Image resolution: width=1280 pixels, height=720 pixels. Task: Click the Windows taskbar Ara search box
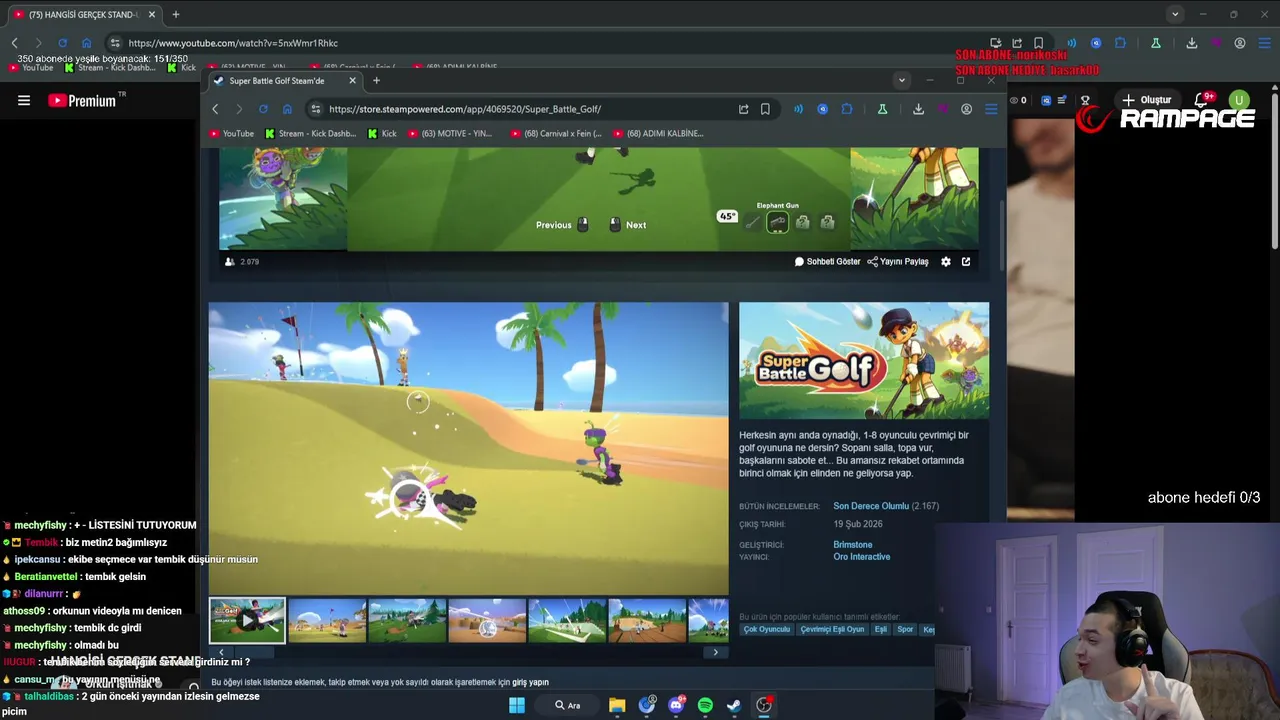568,705
